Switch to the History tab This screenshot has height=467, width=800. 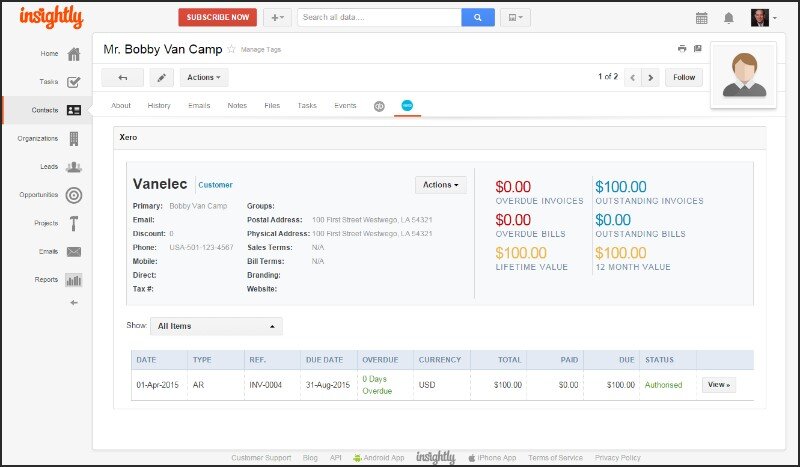(x=159, y=105)
